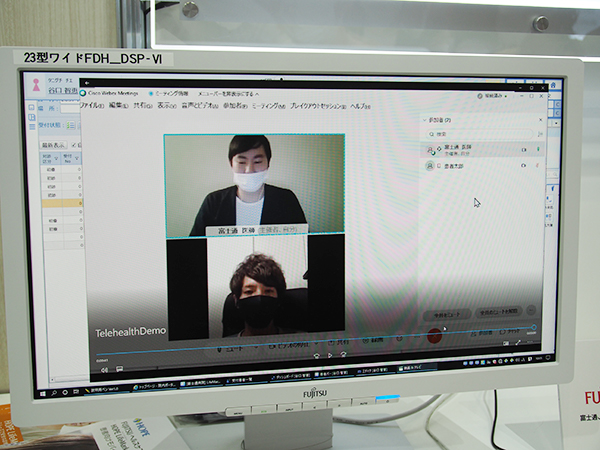Click the red end meeting button
This screenshot has height=450, width=600.
coord(434,337)
